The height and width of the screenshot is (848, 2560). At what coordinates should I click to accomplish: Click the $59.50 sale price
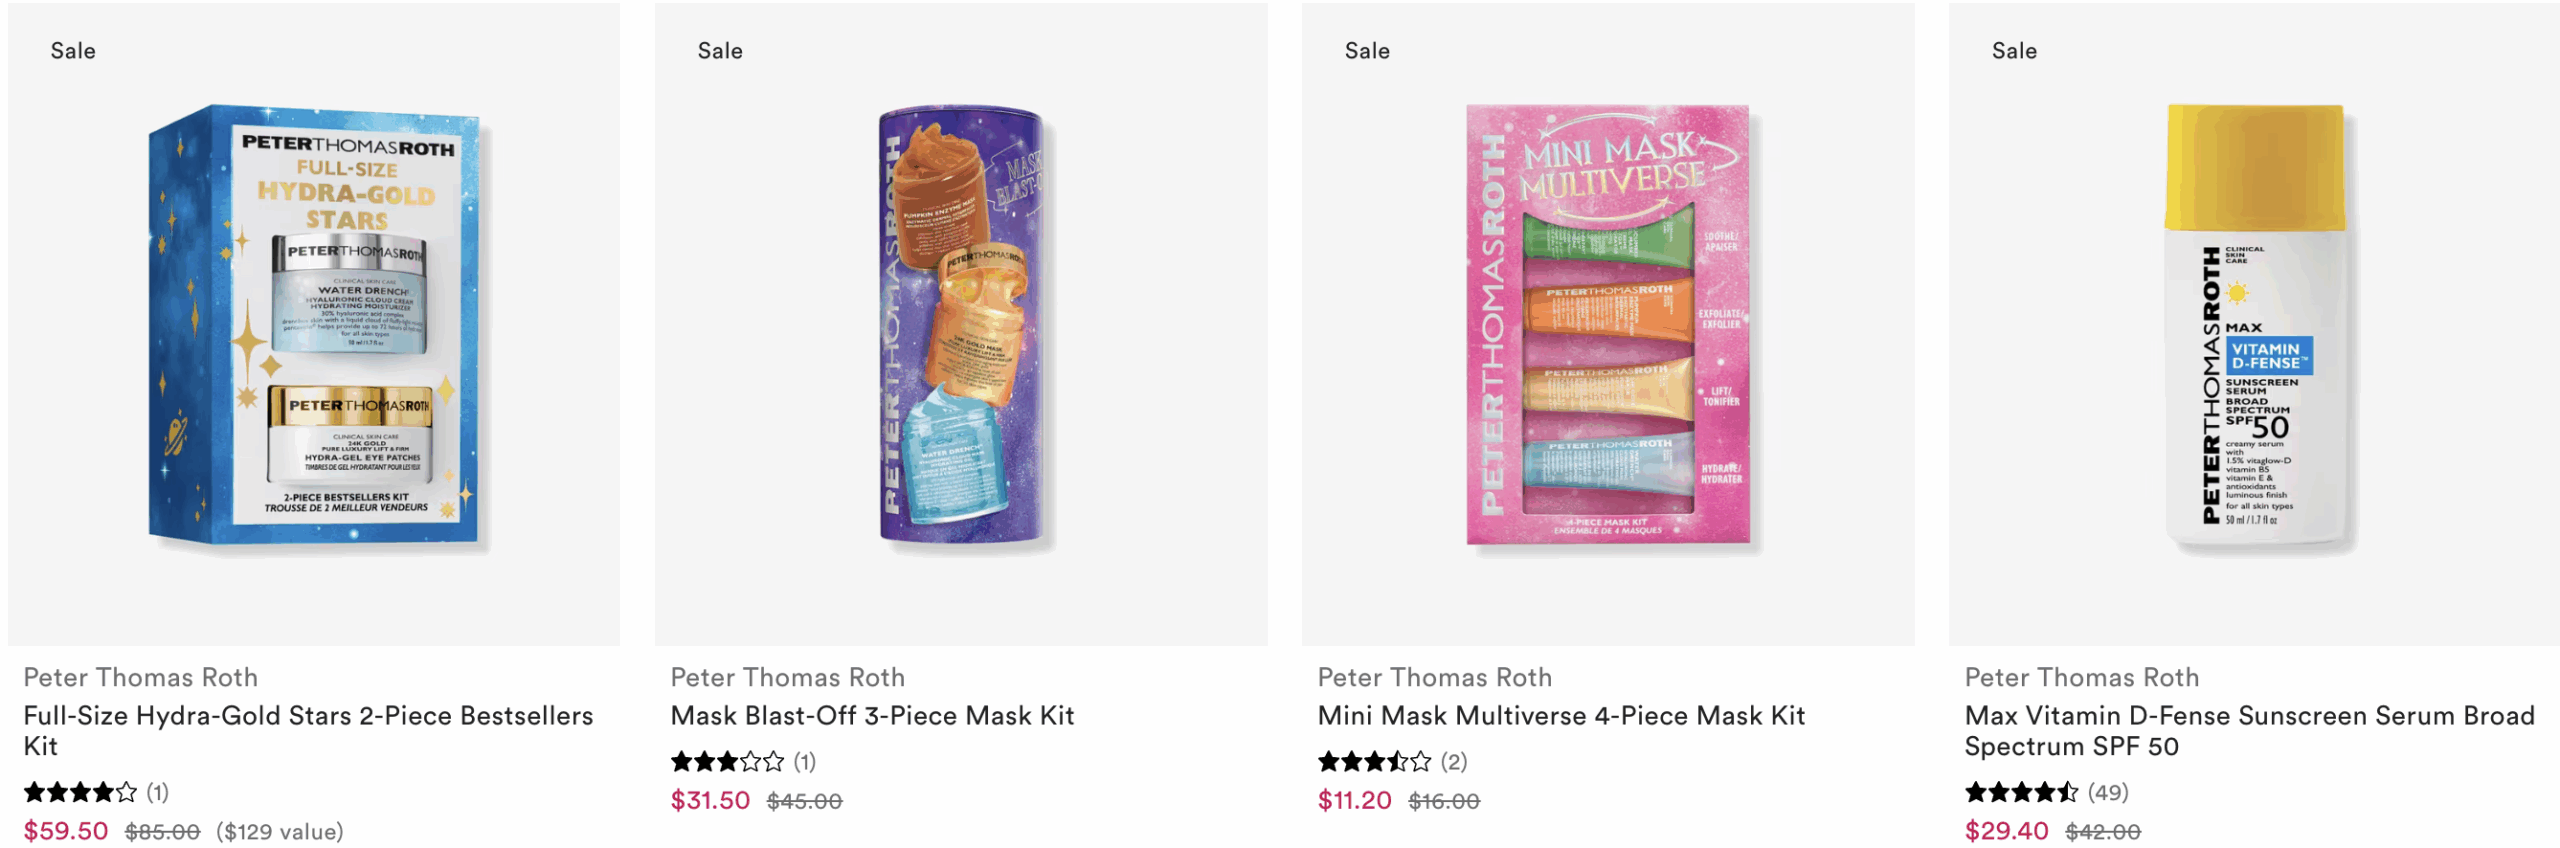[66, 831]
